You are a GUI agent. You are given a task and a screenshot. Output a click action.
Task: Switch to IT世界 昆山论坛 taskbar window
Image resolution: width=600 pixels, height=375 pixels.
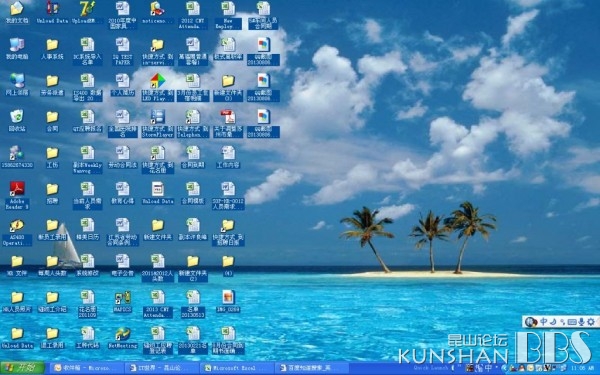162,368
